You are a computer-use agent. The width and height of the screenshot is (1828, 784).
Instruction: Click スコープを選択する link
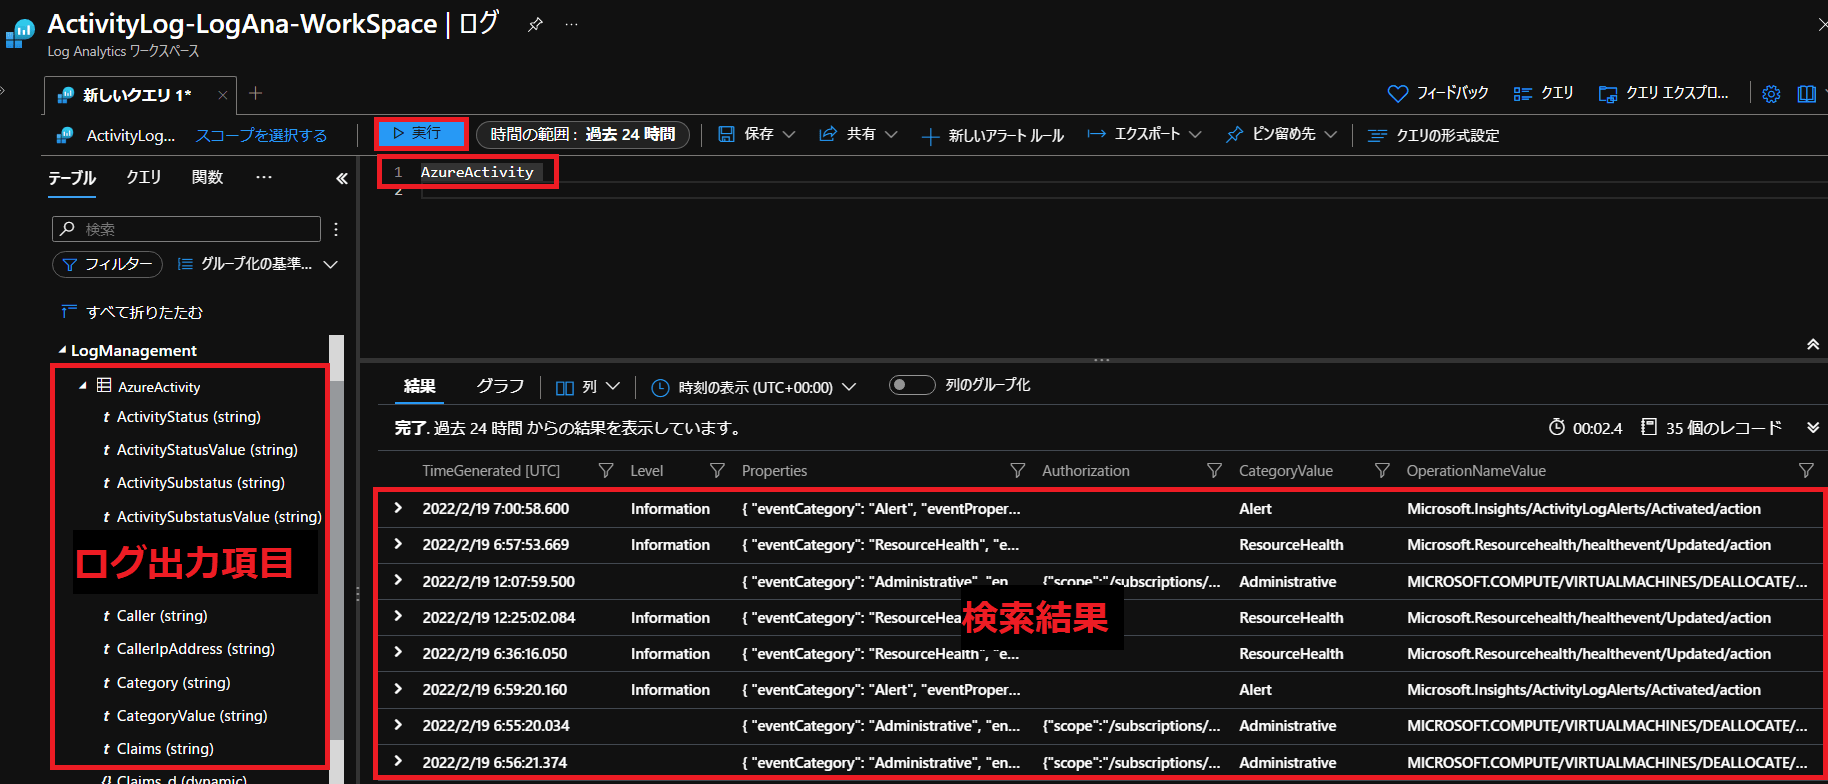point(261,135)
